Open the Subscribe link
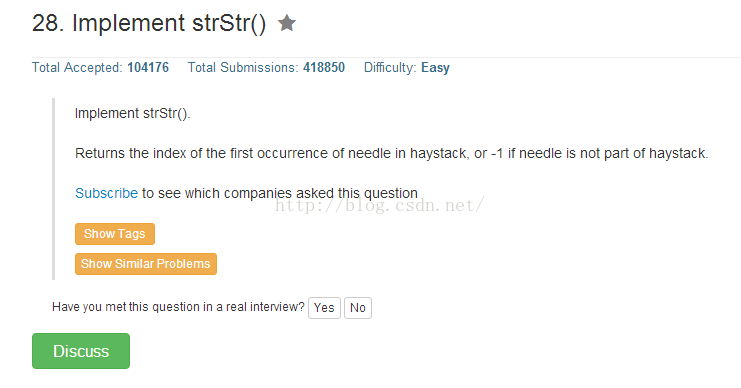The height and width of the screenshot is (388, 741). pos(106,193)
